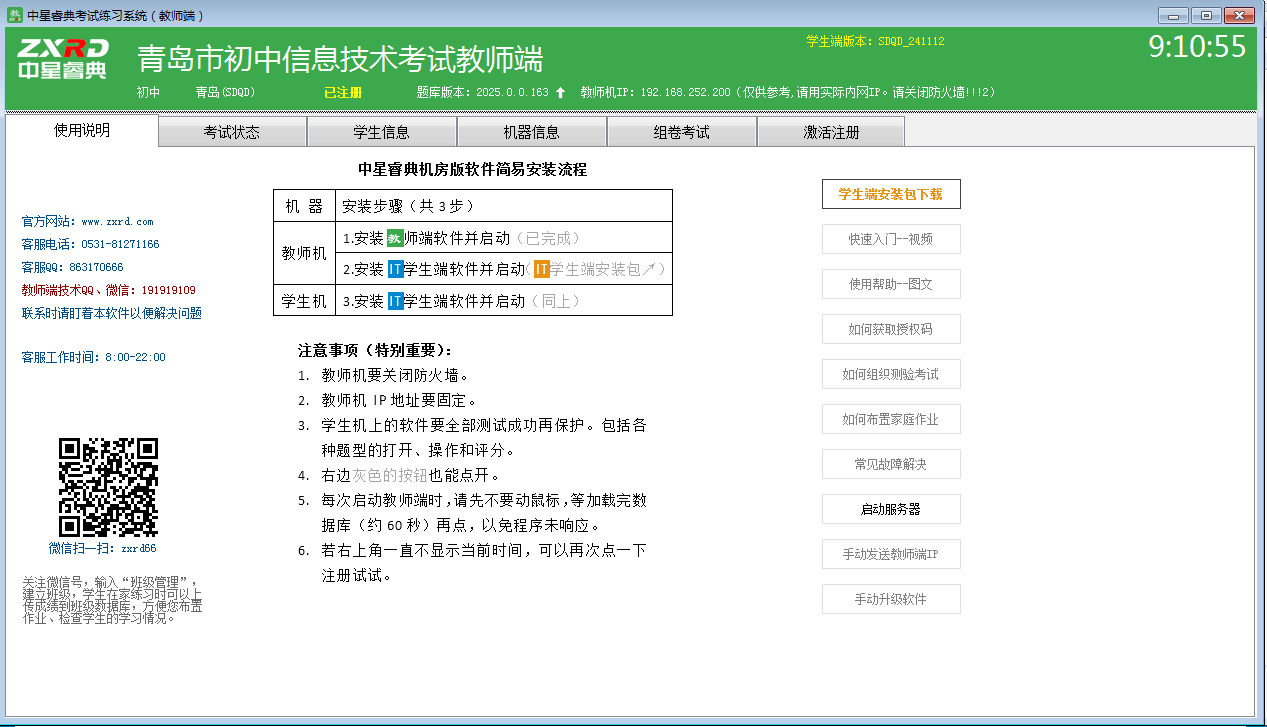Image resolution: width=1267 pixels, height=727 pixels.
Task: Open official website link www.zxrd.com
Action: (117, 221)
